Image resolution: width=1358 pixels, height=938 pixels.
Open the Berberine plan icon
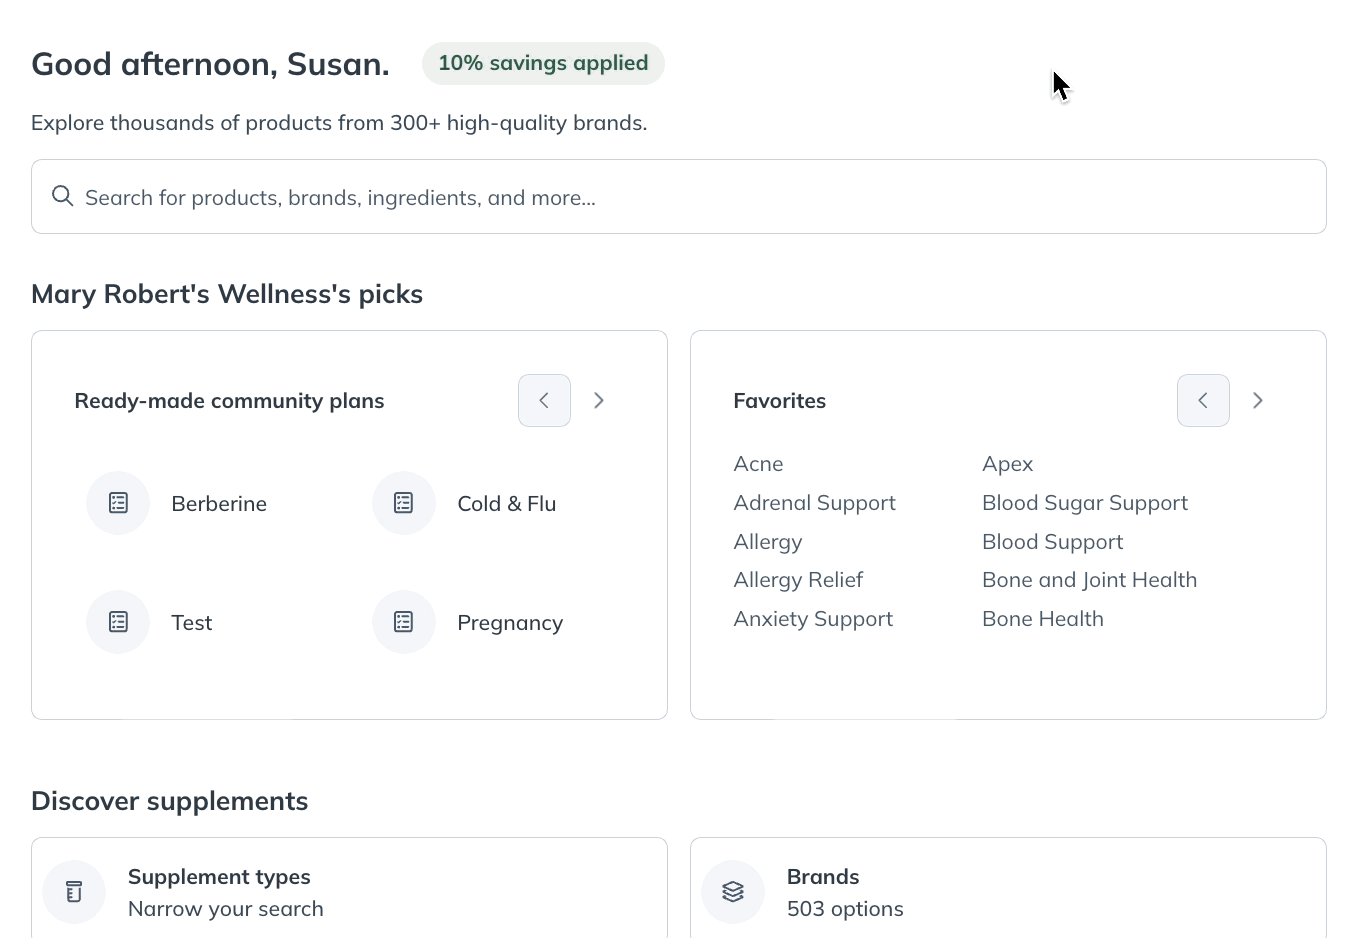[x=118, y=503]
